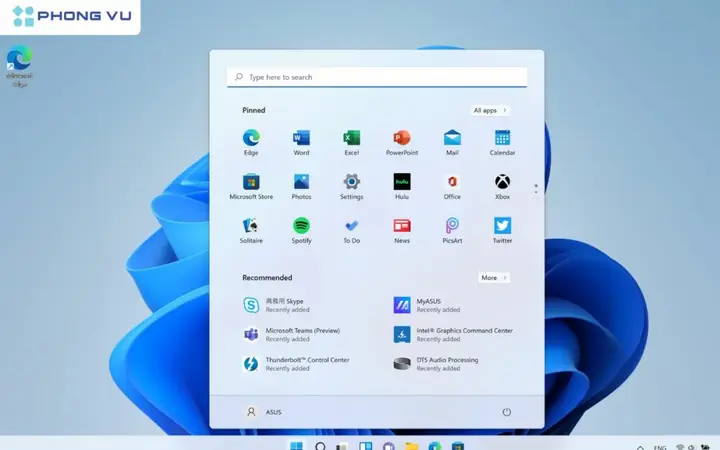The image size is (720, 450).
Task: Open Solitaire from pinned apps
Action: [251, 231]
